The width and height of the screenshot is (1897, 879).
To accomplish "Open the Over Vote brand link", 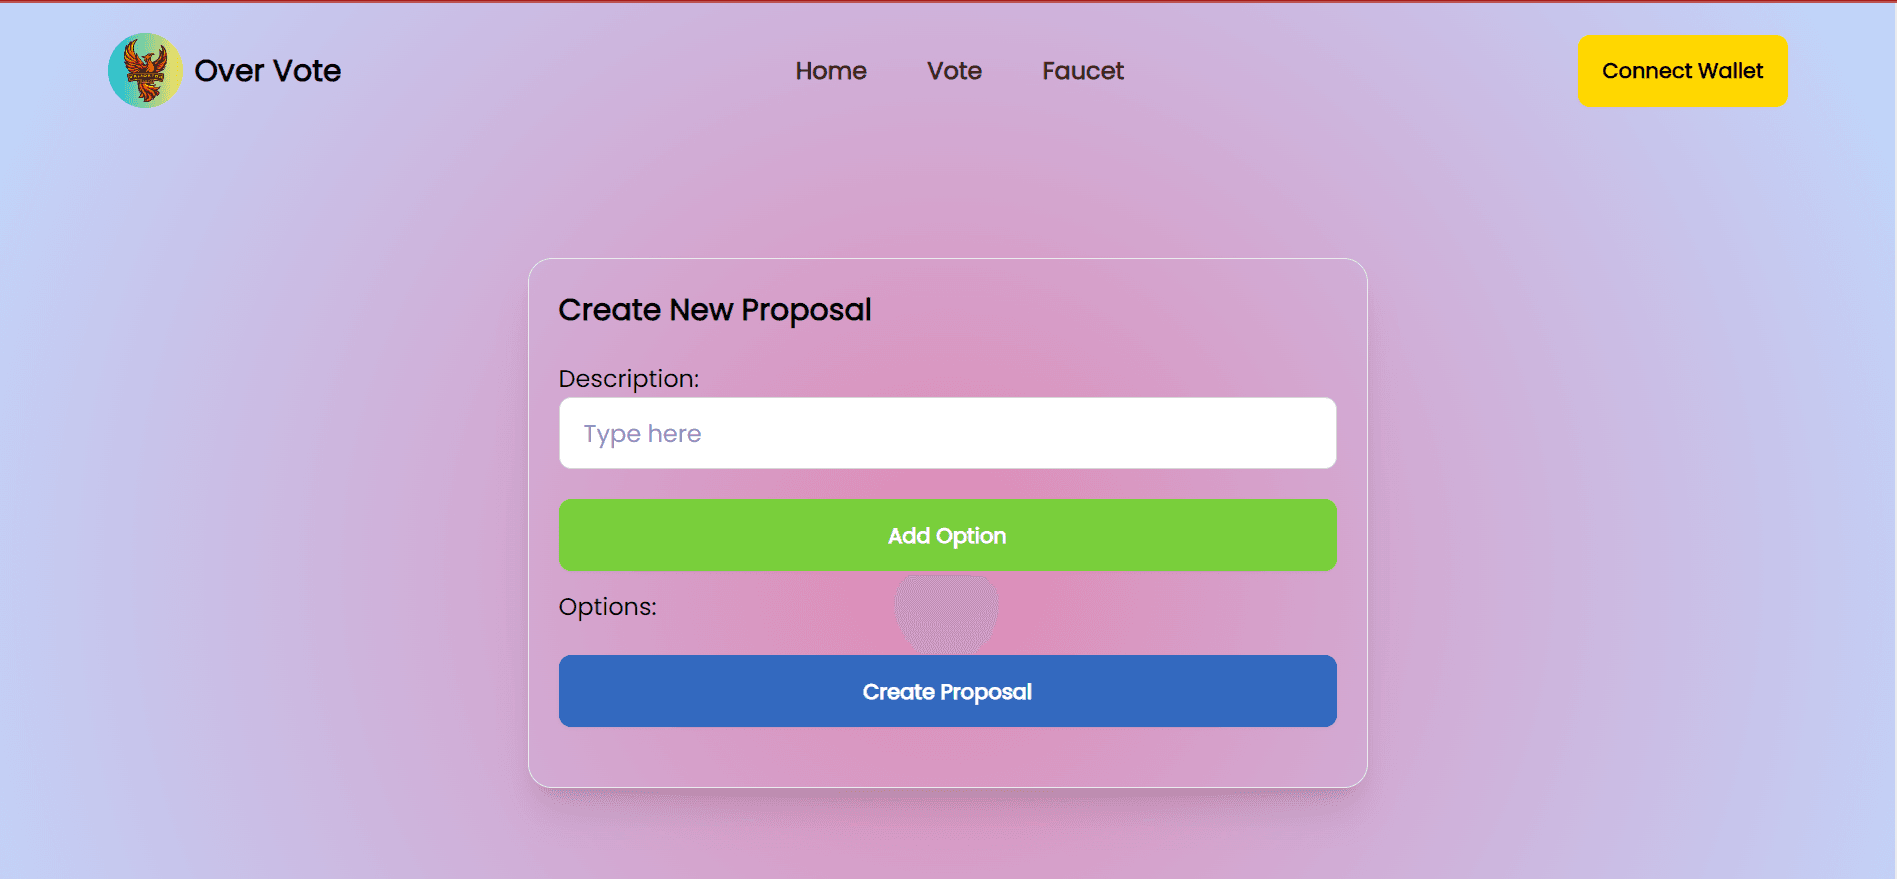I will (x=267, y=71).
